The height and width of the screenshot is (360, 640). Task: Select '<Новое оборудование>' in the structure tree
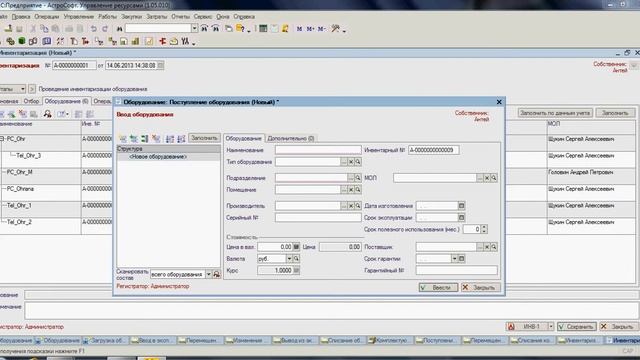point(158,157)
